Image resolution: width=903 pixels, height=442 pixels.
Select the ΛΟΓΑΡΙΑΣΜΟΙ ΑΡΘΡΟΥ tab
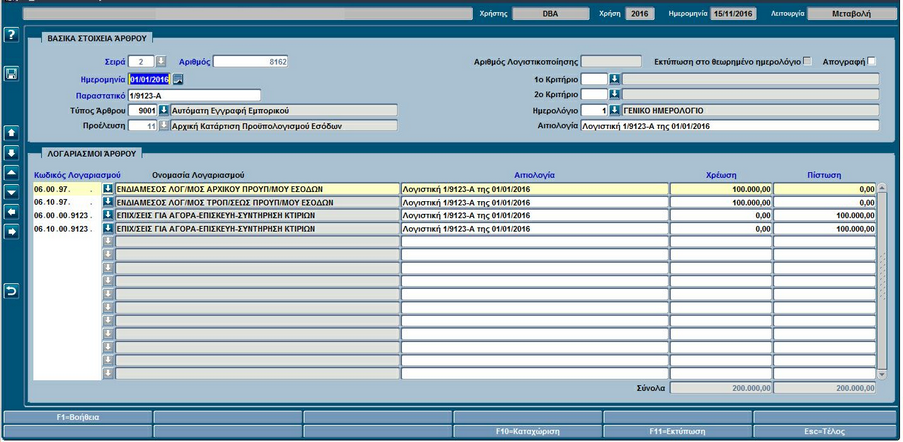point(92,154)
